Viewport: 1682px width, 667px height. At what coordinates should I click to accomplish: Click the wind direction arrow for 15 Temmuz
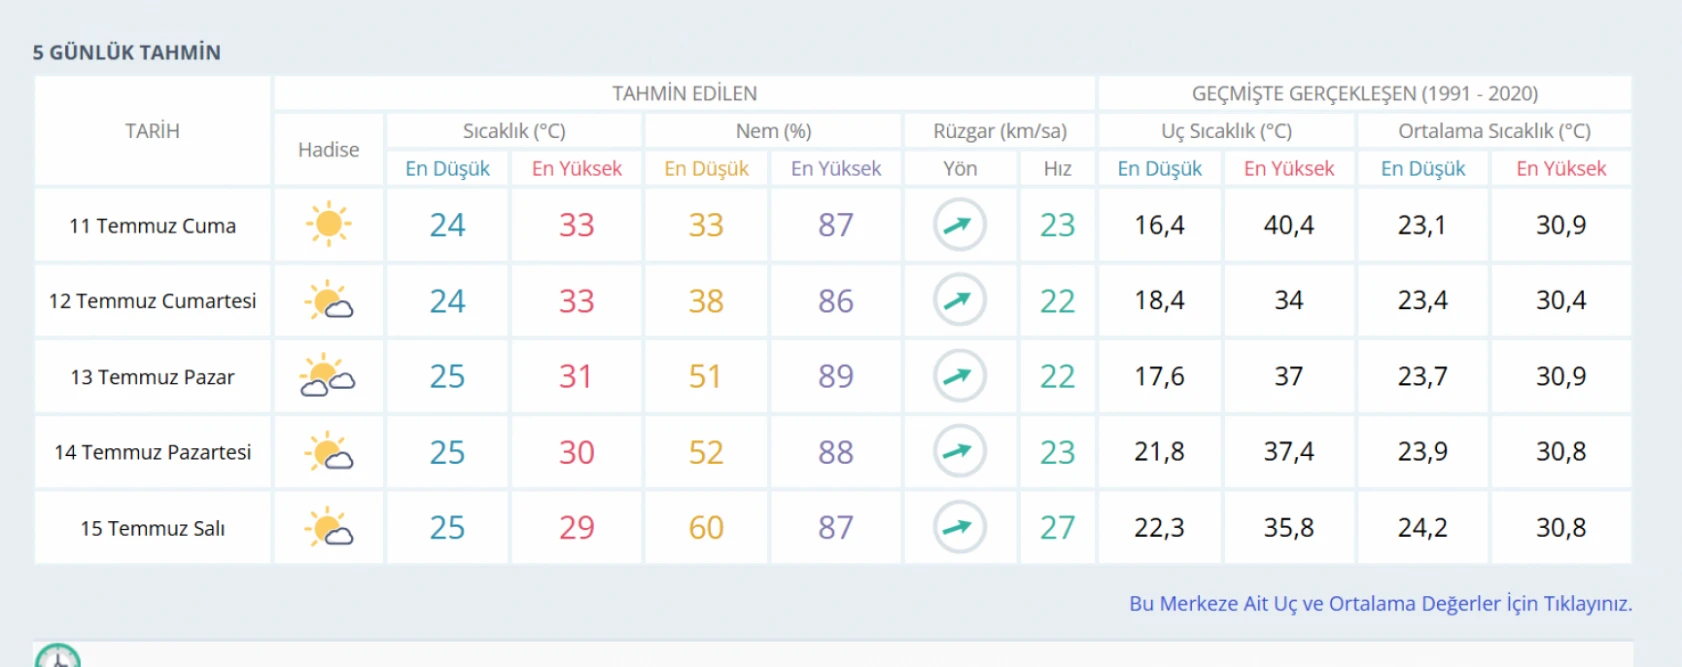tap(959, 527)
